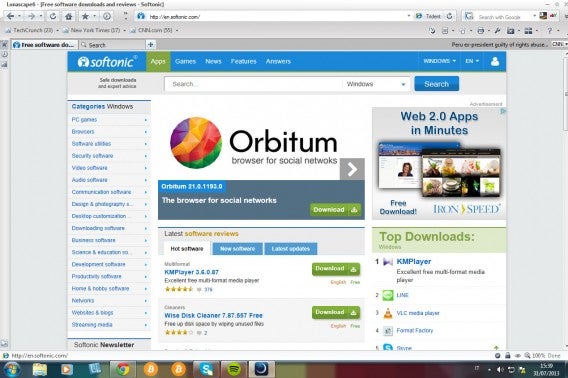Click the question mark help icon
Screen dimensions: 568x378
[x=550, y=31]
